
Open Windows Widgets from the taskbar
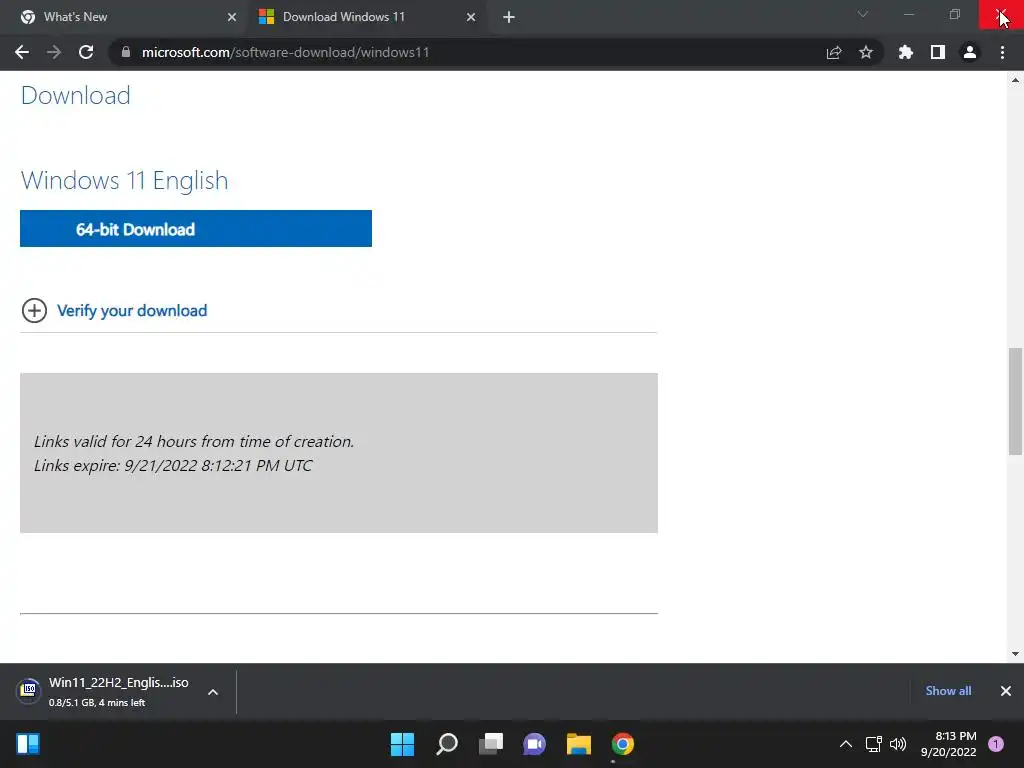tap(28, 744)
